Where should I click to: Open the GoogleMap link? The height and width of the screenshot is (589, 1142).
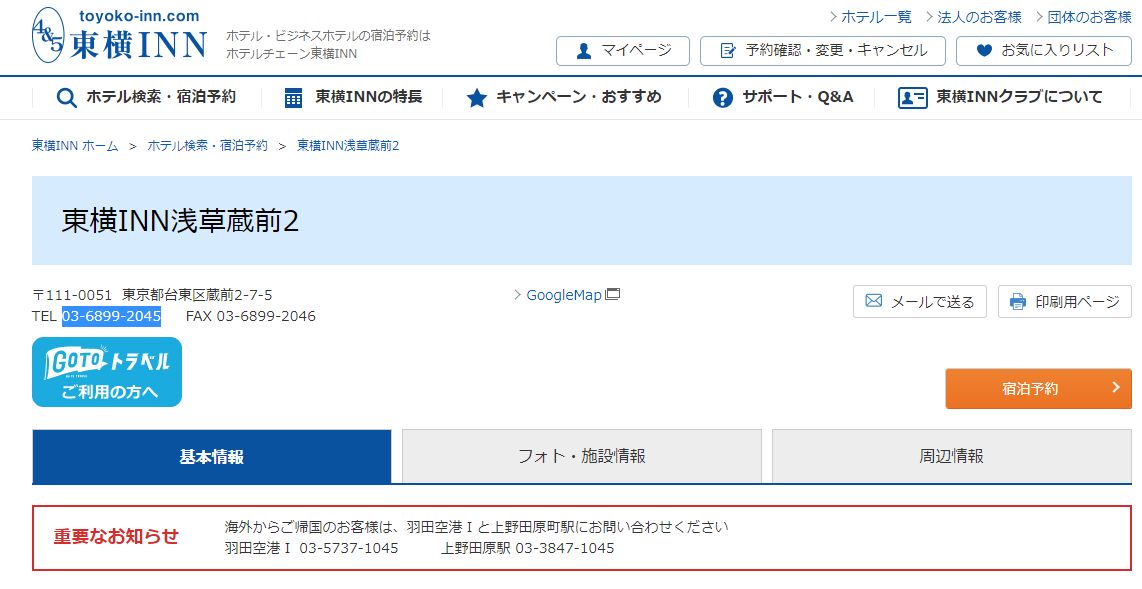tap(565, 295)
